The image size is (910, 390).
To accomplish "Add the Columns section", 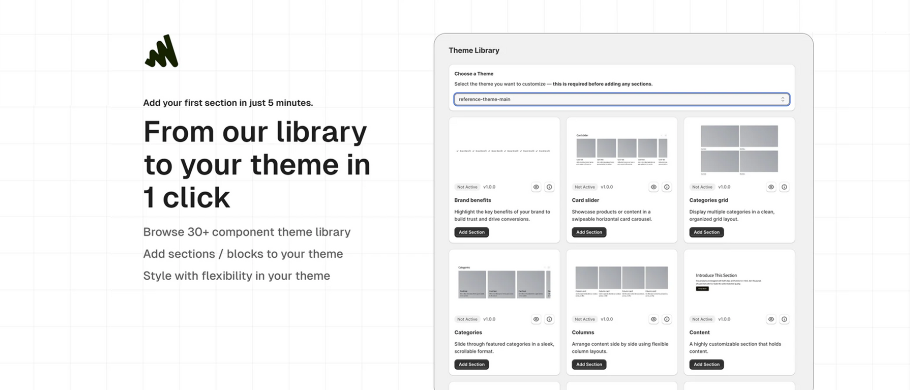I will tap(589, 364).
